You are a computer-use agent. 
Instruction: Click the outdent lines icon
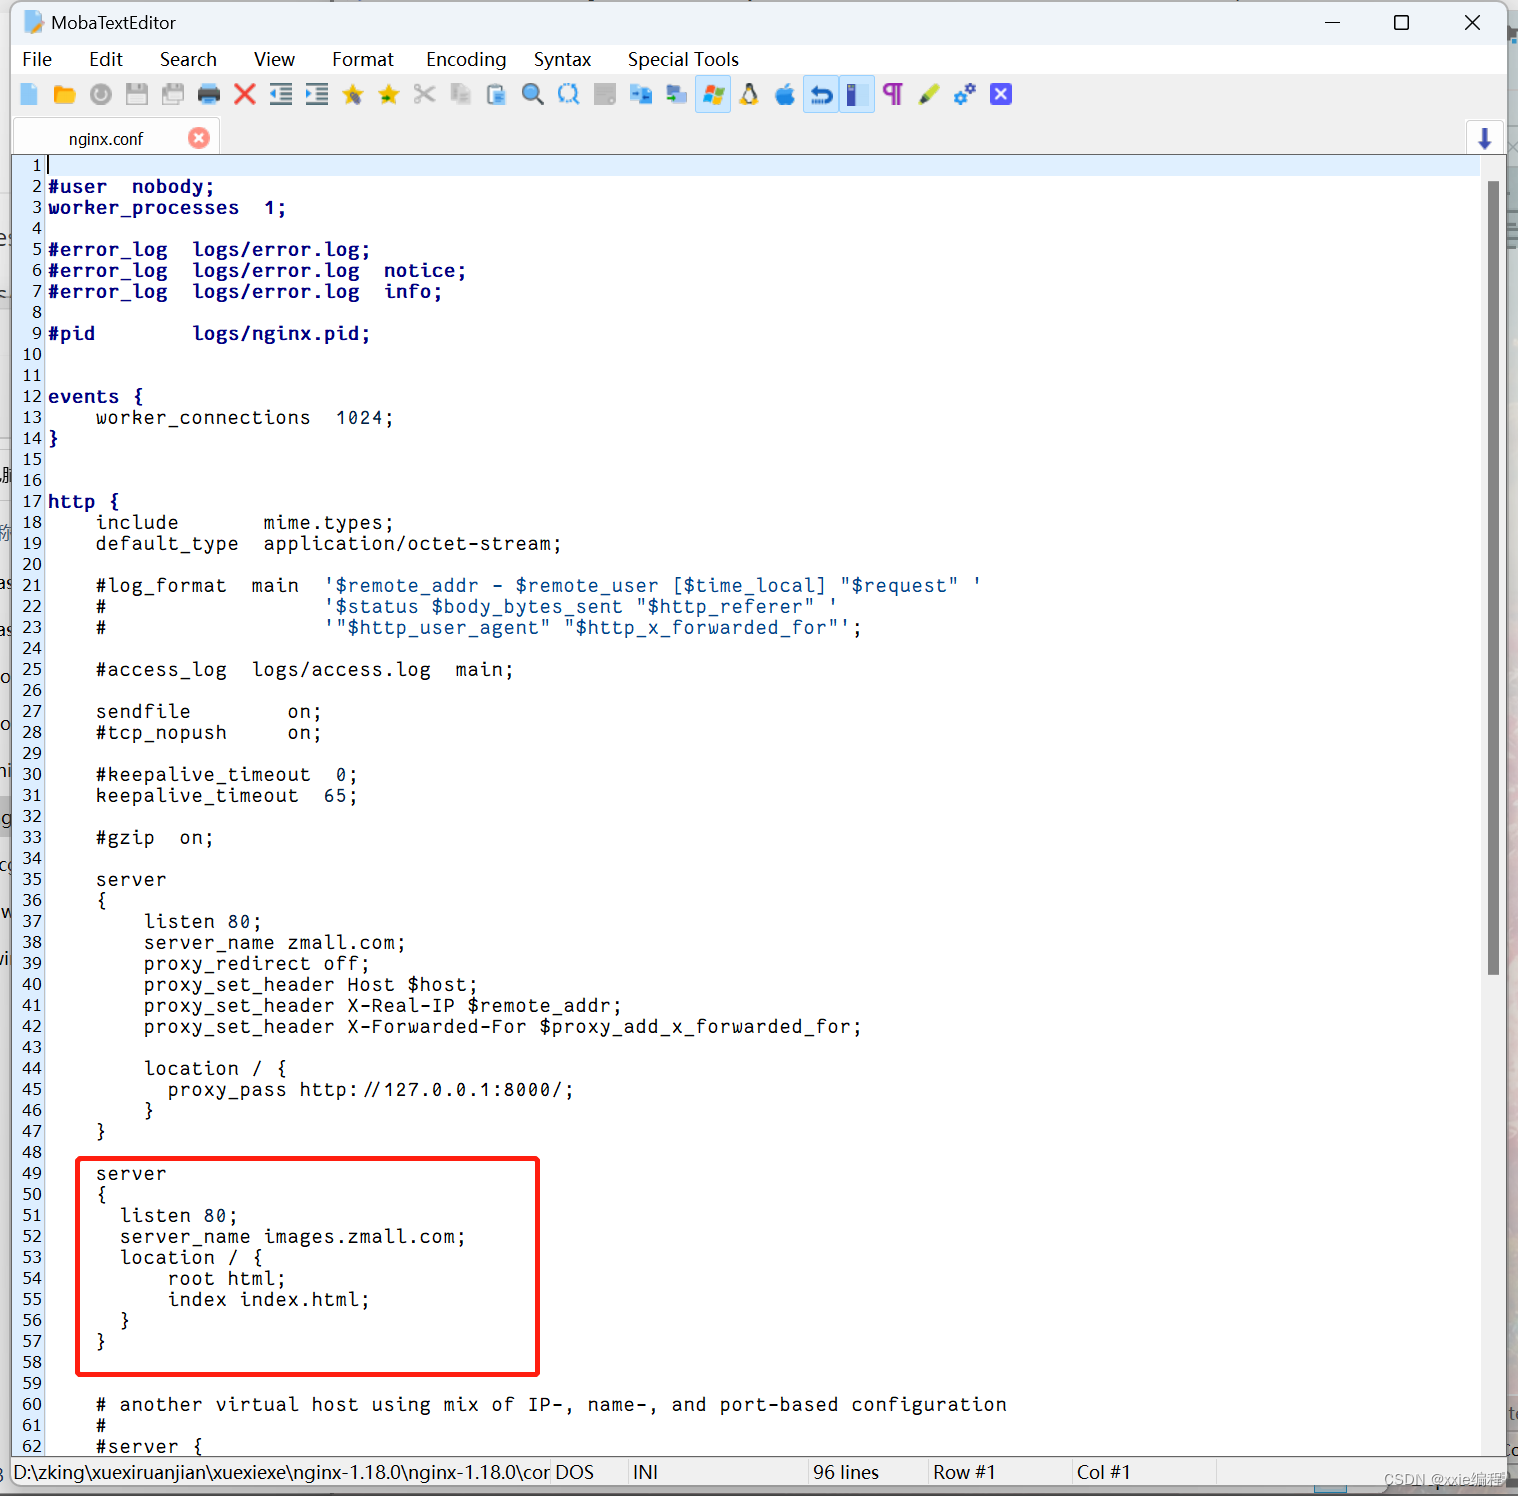tap(281, 95)
